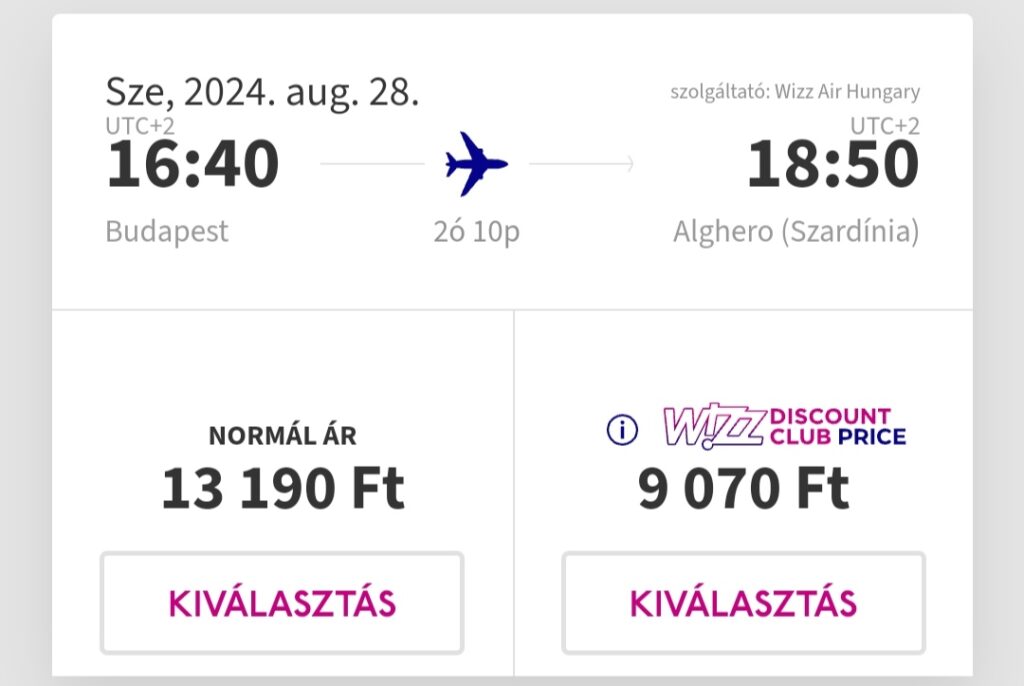Screen dimensions: 1024x686
Task: Click the flight date Sze, 2024. aug. 28.
Action: (x=262, y=92)
